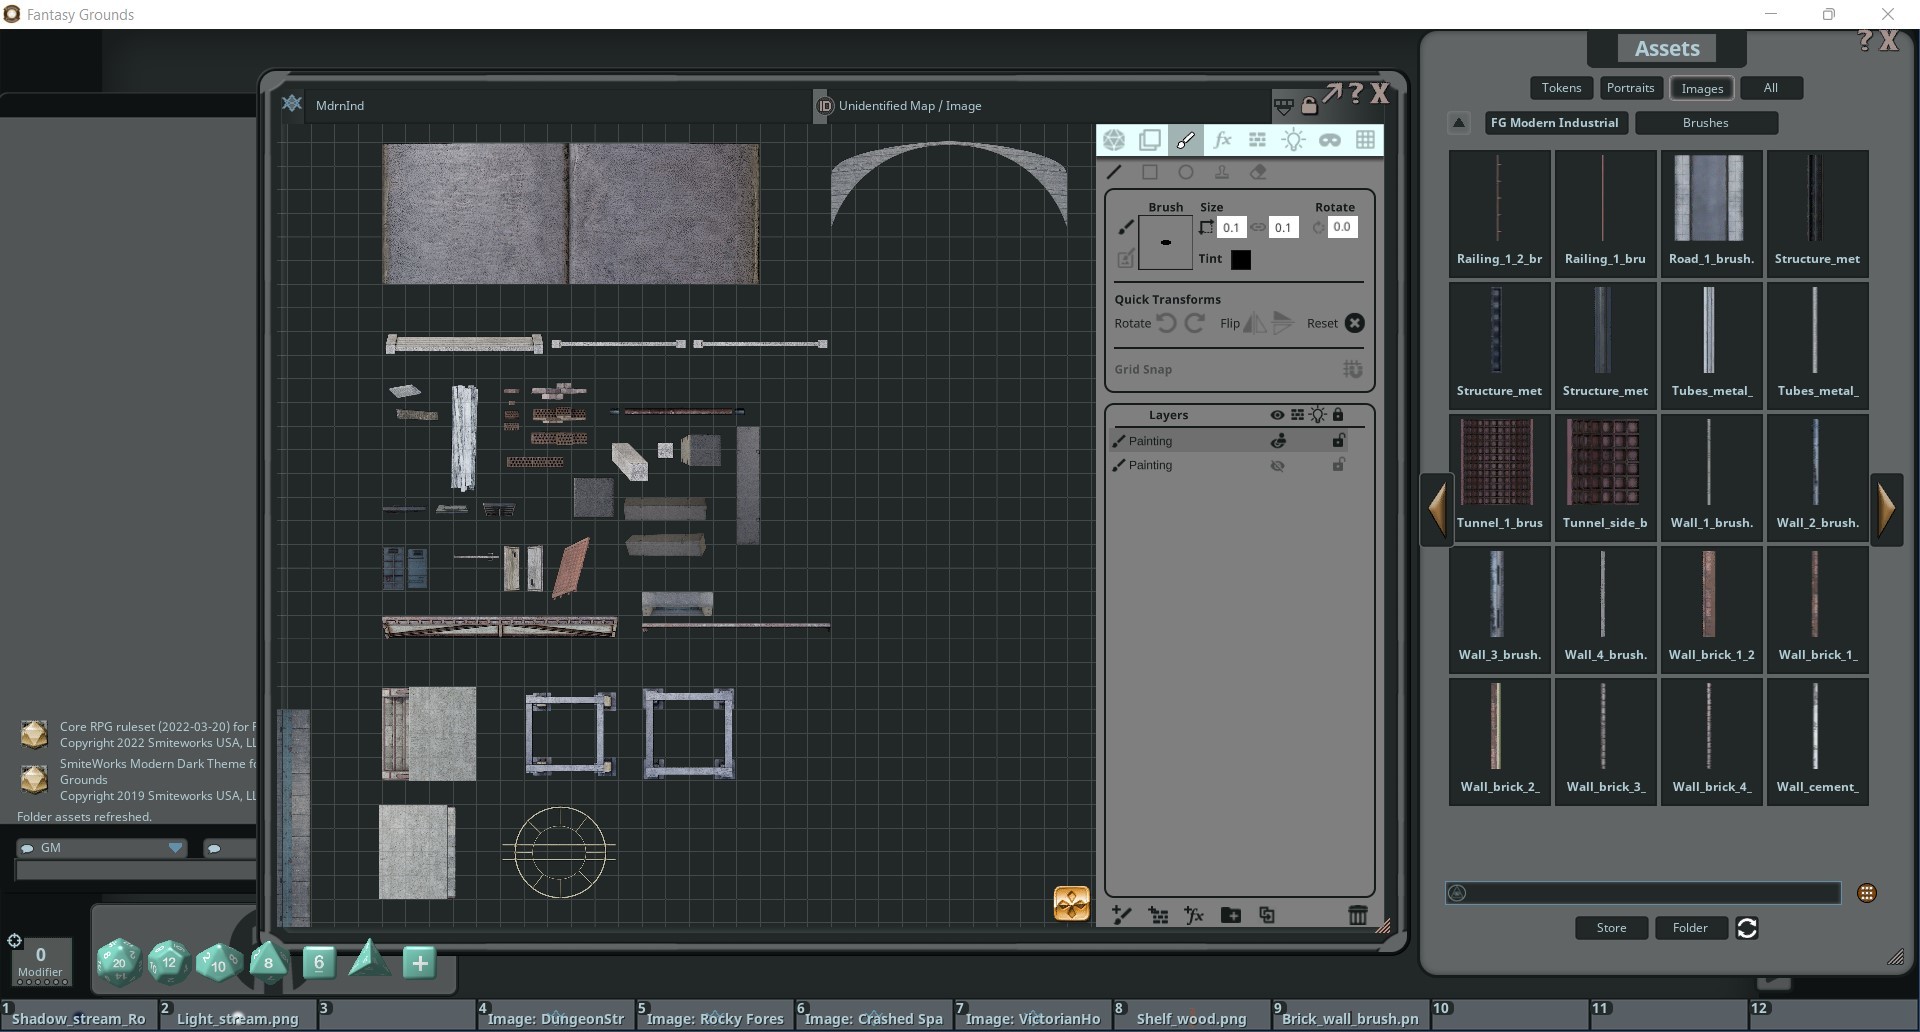This screenshot has height=1032, width=1920.
Task: Open the Effects (fx) panel
Action: click(1222, 140)
